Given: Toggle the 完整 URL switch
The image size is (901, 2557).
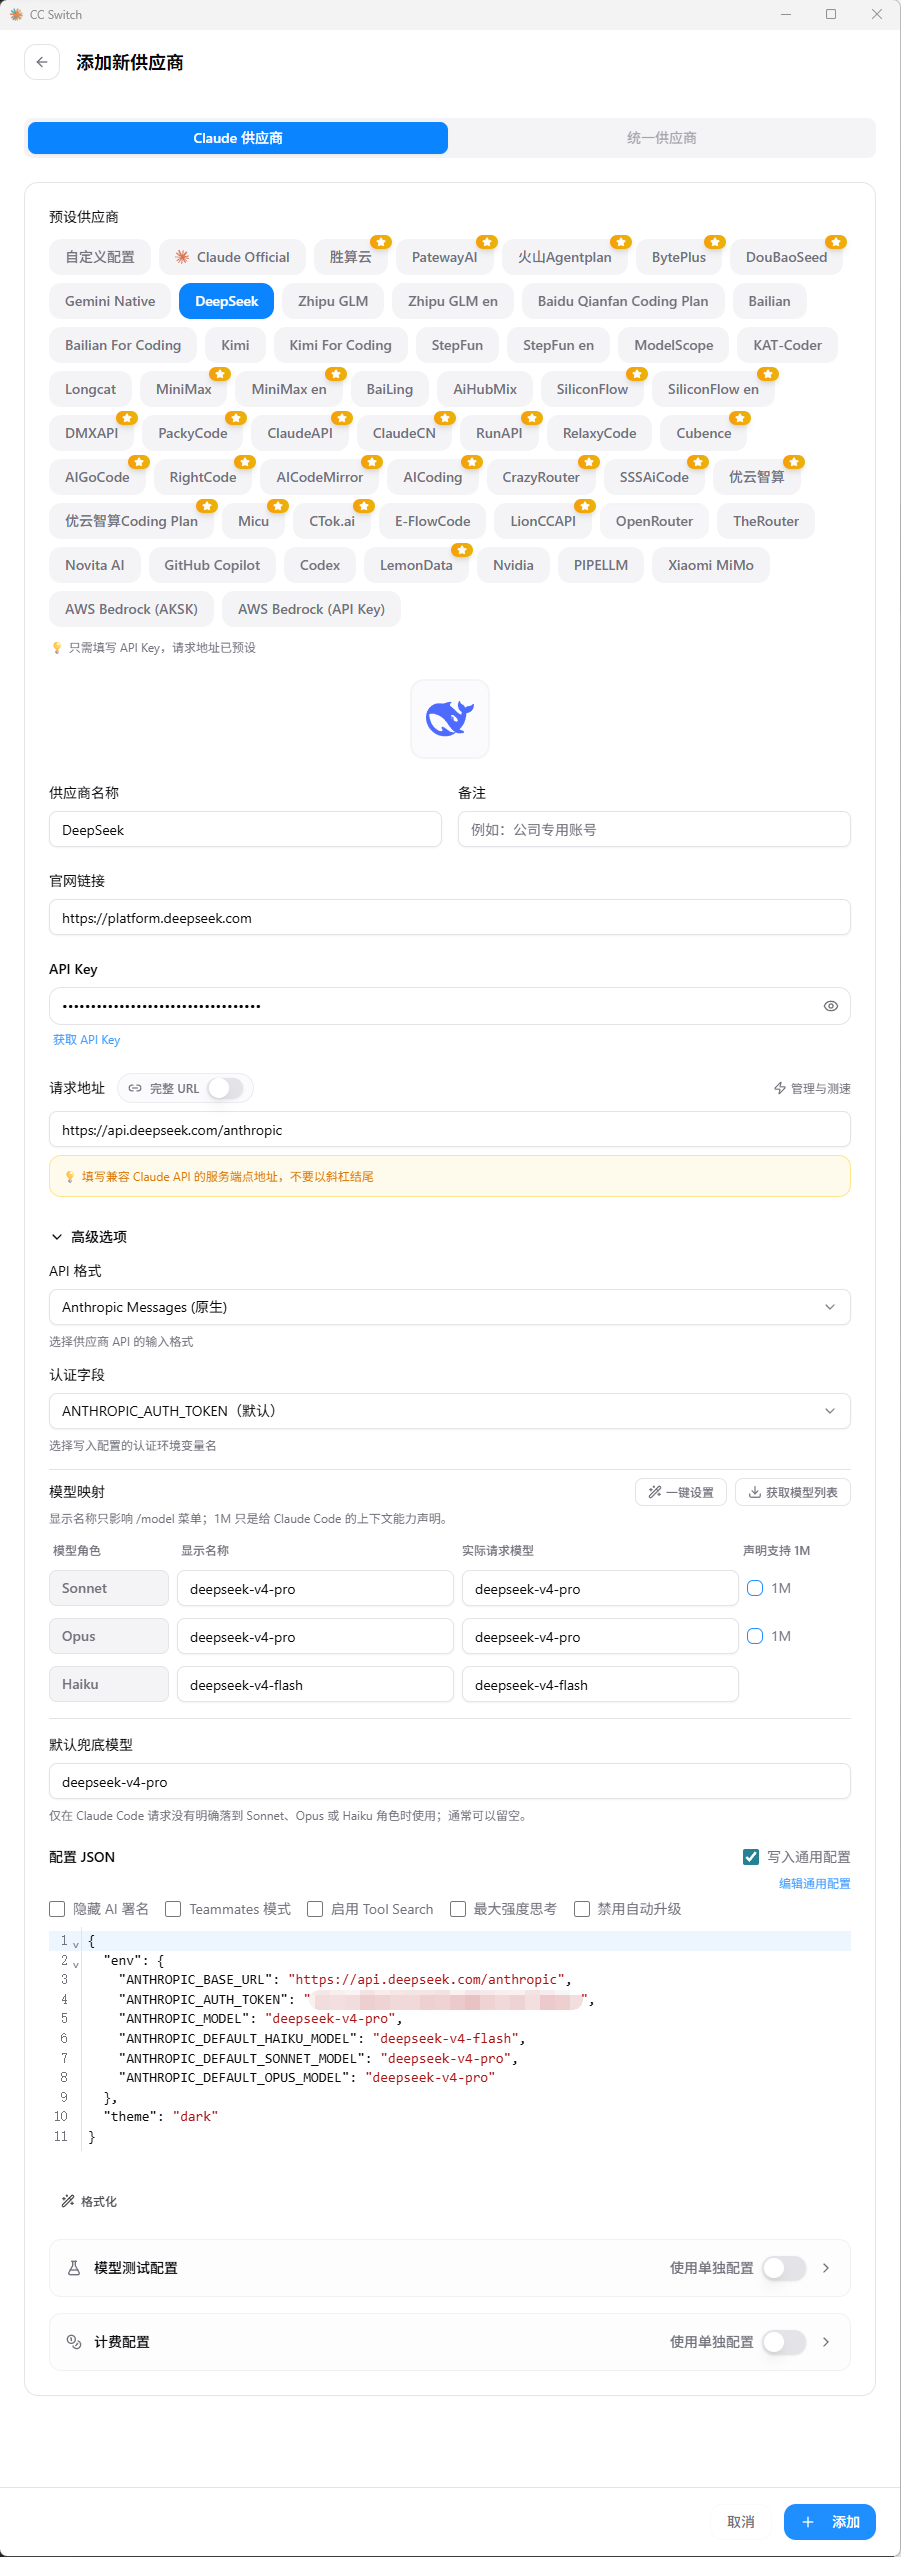Looking at the screenshot, I should coord(225,1088).
